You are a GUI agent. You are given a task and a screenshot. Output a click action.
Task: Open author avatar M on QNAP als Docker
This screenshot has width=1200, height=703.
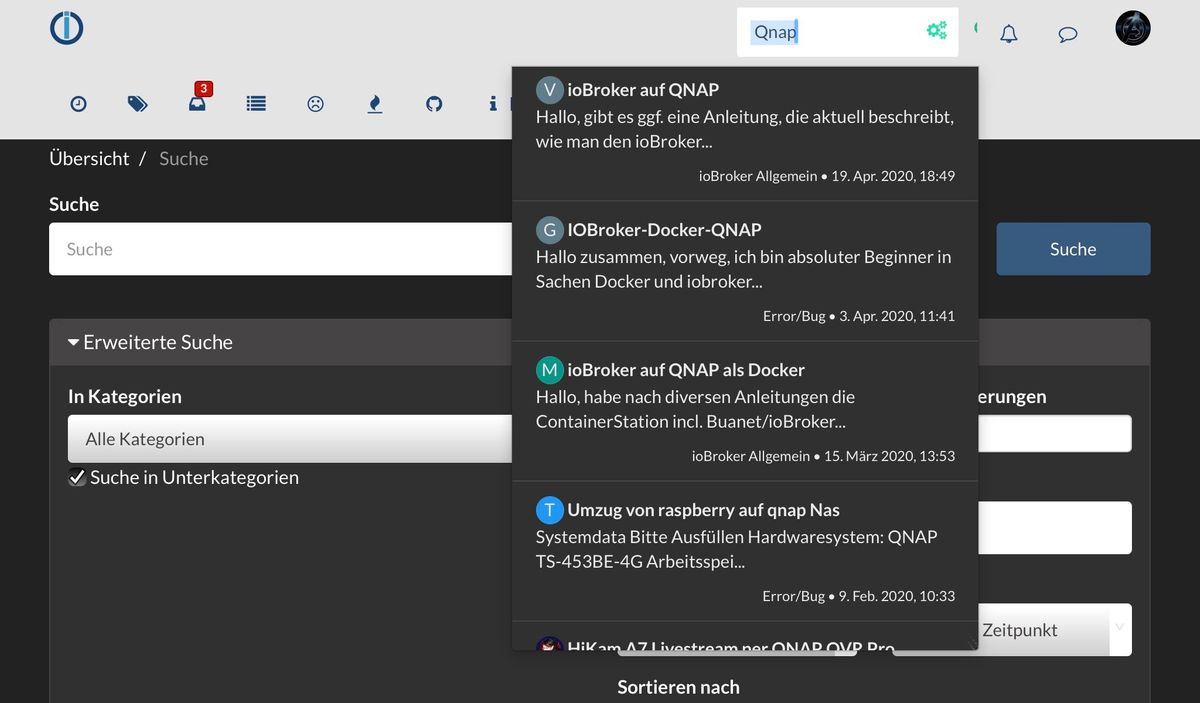coord(550,370)
